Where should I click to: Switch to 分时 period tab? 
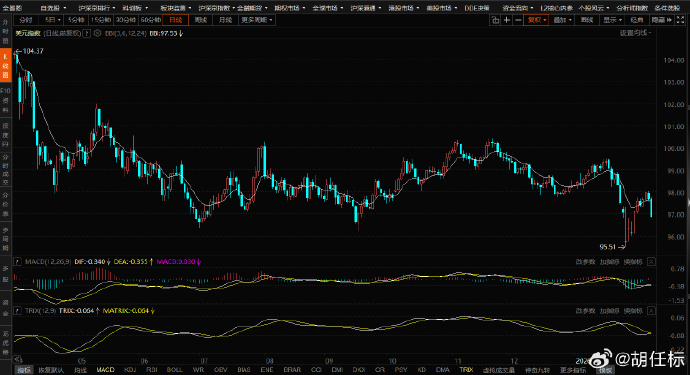[x=26, y=20]
